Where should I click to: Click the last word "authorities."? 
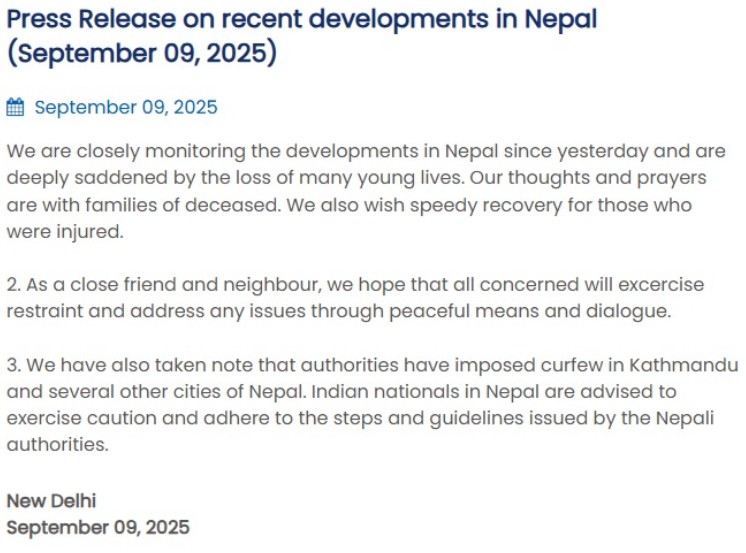57,444
